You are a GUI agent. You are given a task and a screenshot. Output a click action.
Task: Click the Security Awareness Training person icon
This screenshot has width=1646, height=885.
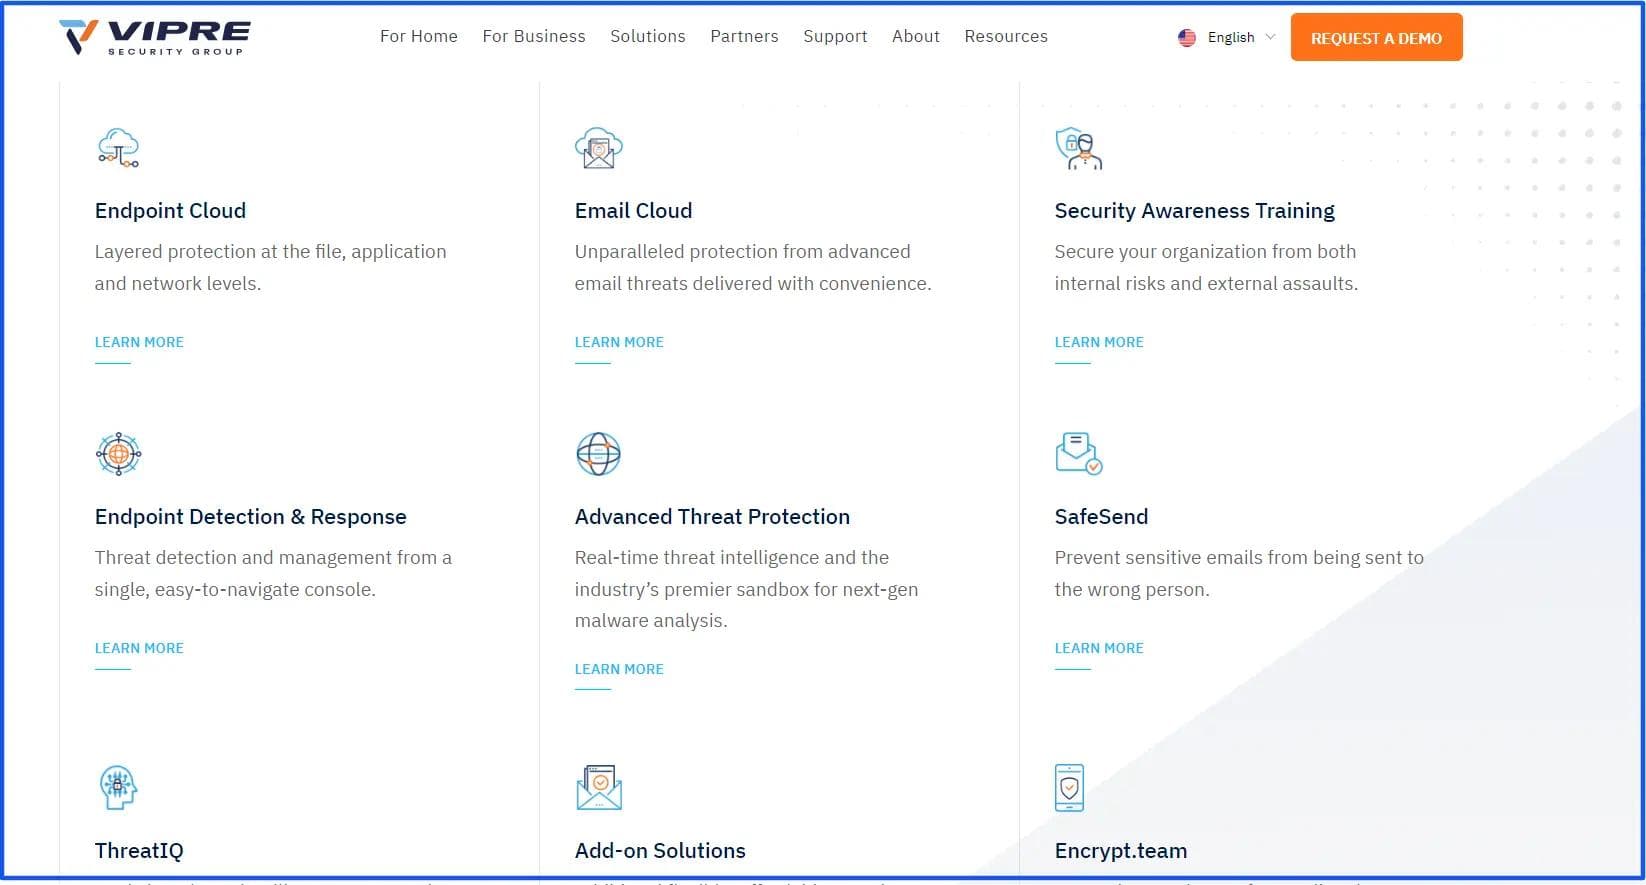(x=1078, y=148)
